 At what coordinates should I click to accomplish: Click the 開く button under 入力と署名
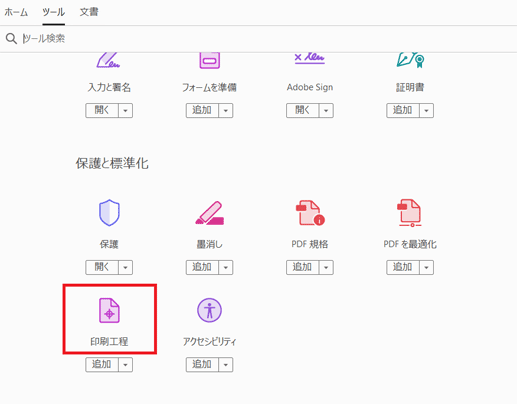102,110
